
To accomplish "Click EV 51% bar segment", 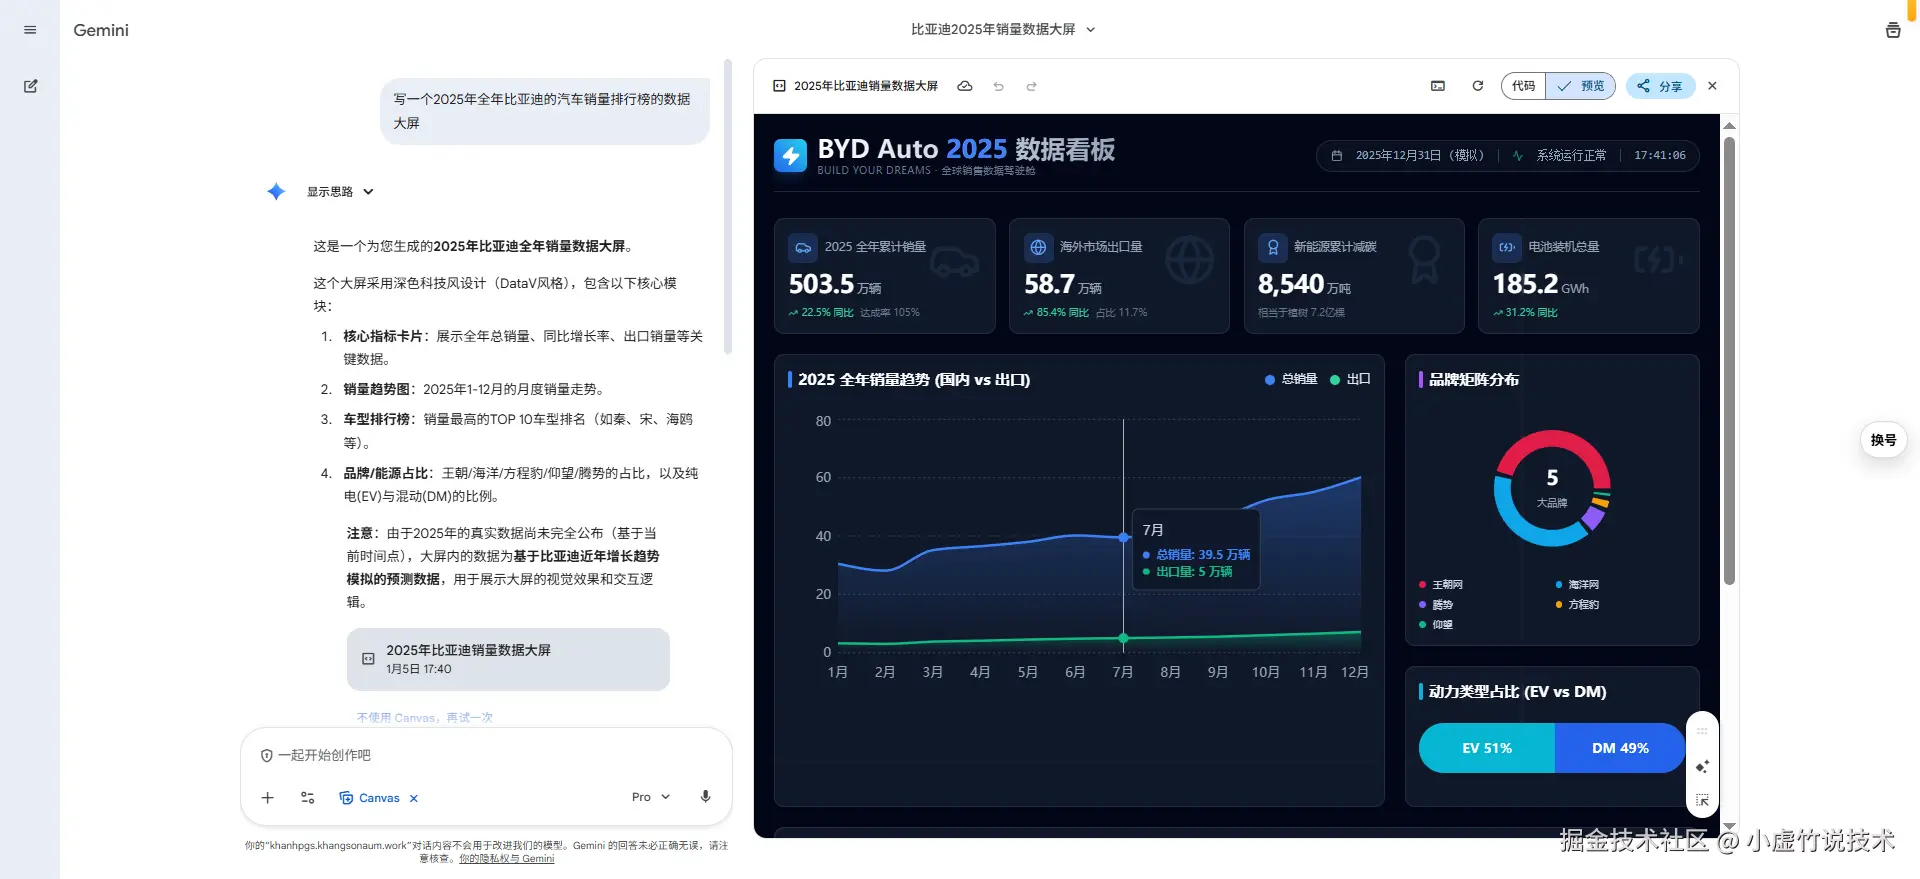I will click(1487, 748).
